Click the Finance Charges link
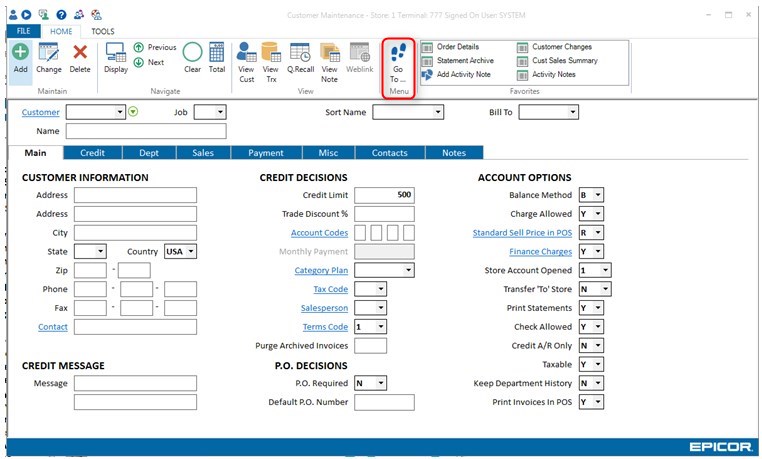 tap(540, 251)
